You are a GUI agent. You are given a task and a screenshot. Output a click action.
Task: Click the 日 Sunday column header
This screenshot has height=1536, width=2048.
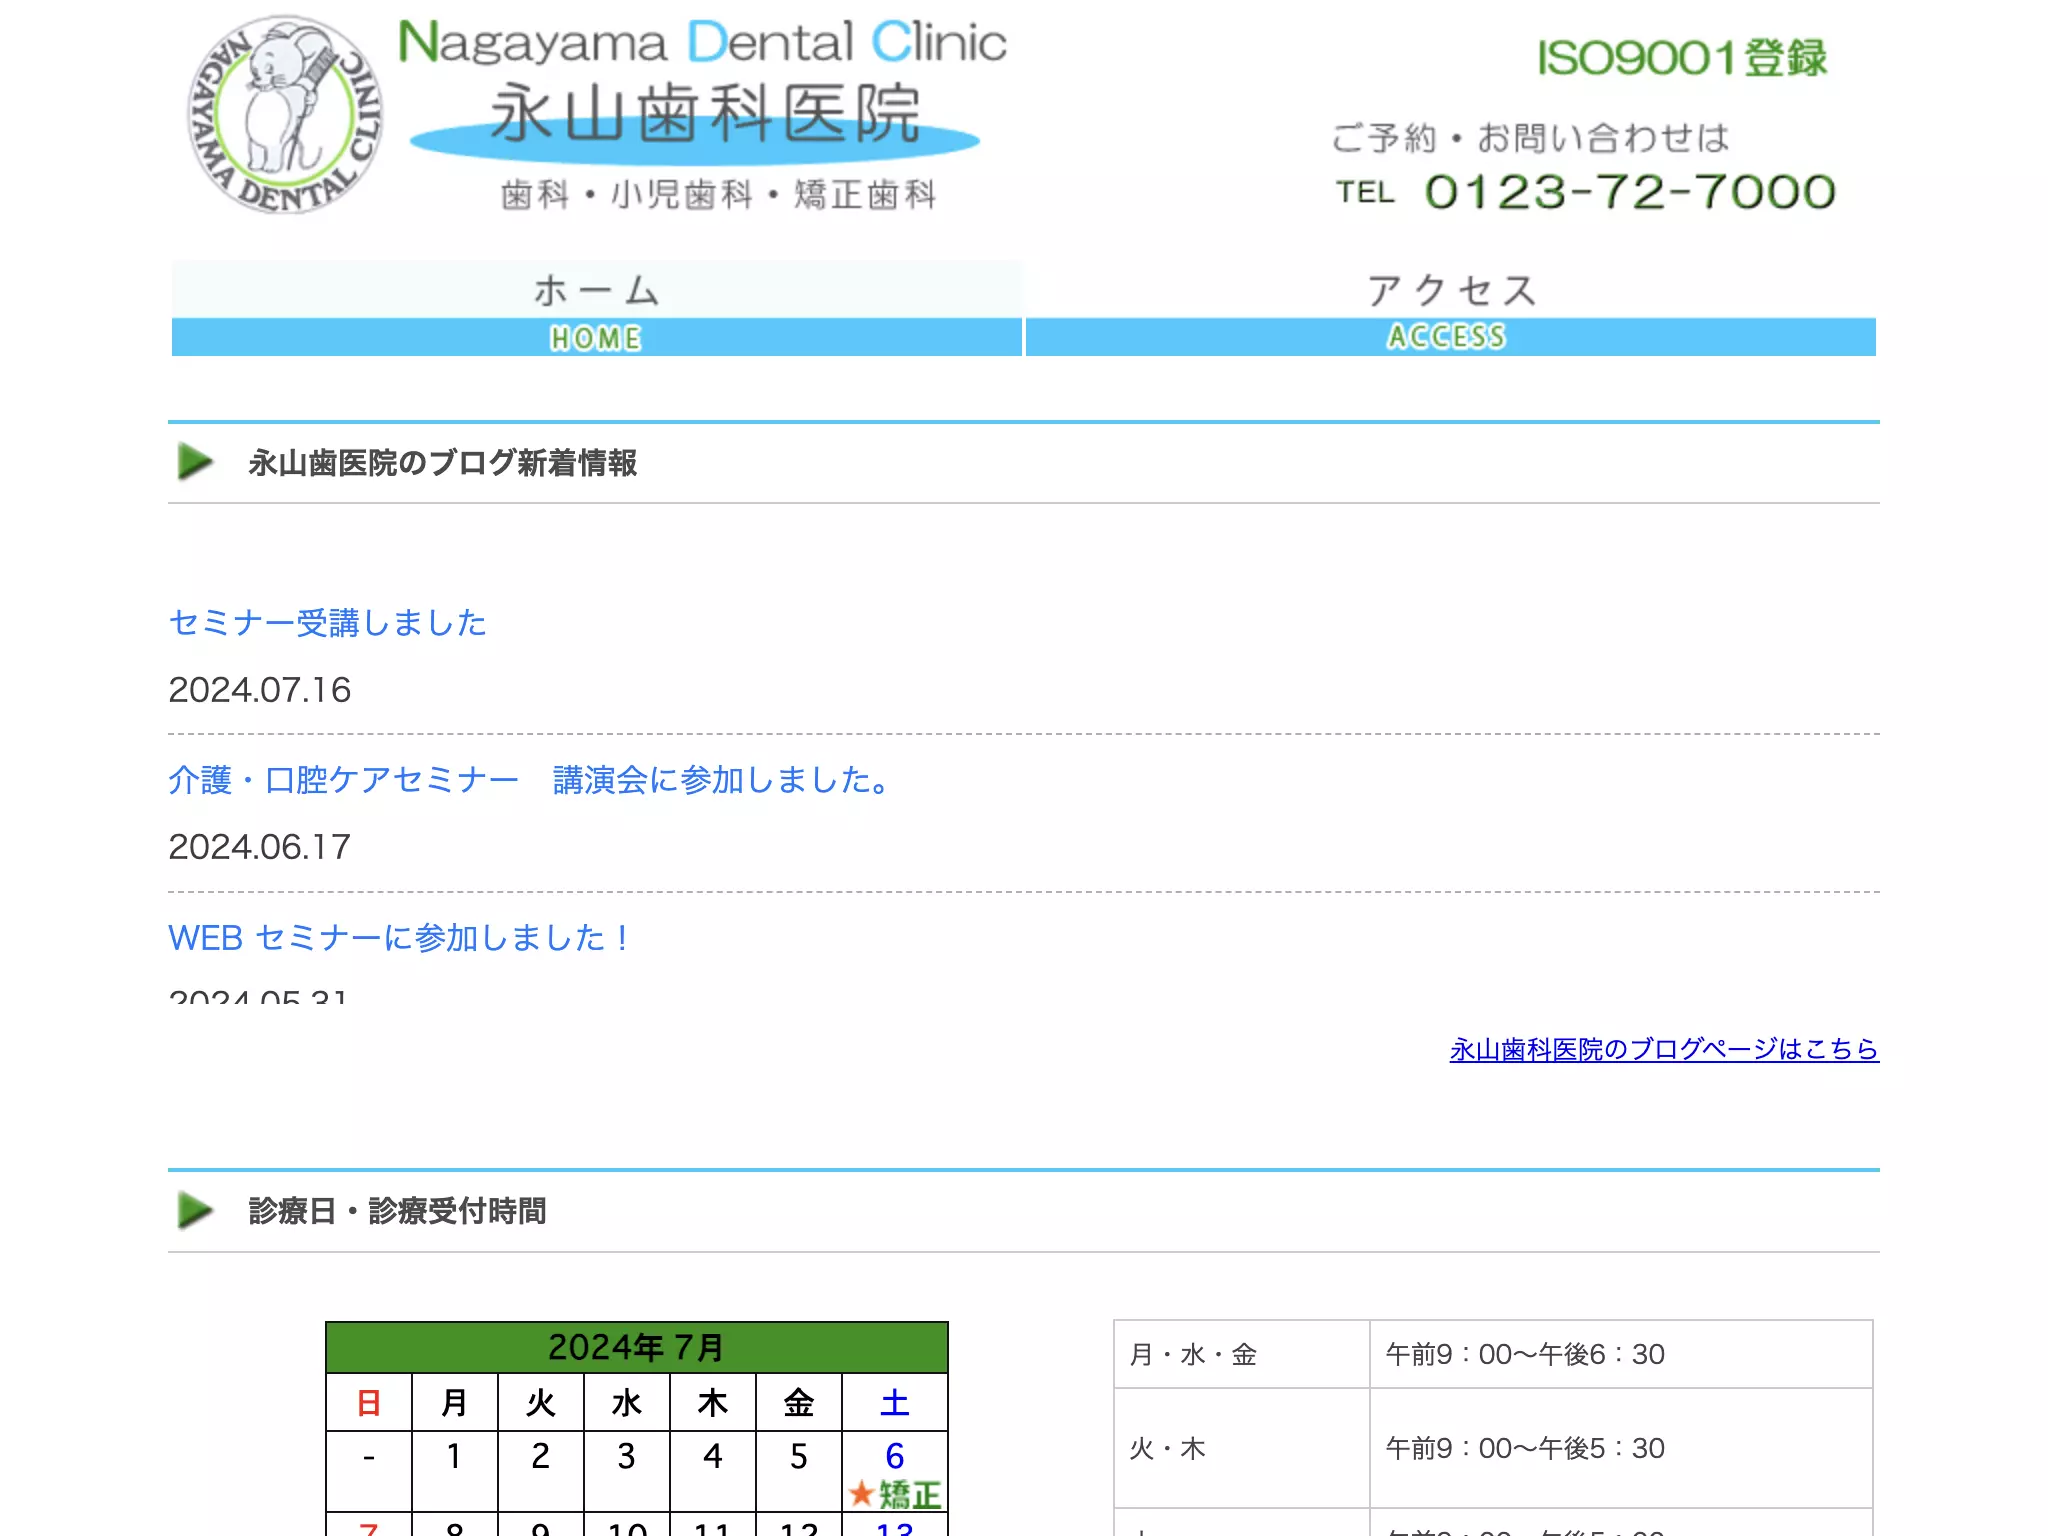coord(369,1403)
